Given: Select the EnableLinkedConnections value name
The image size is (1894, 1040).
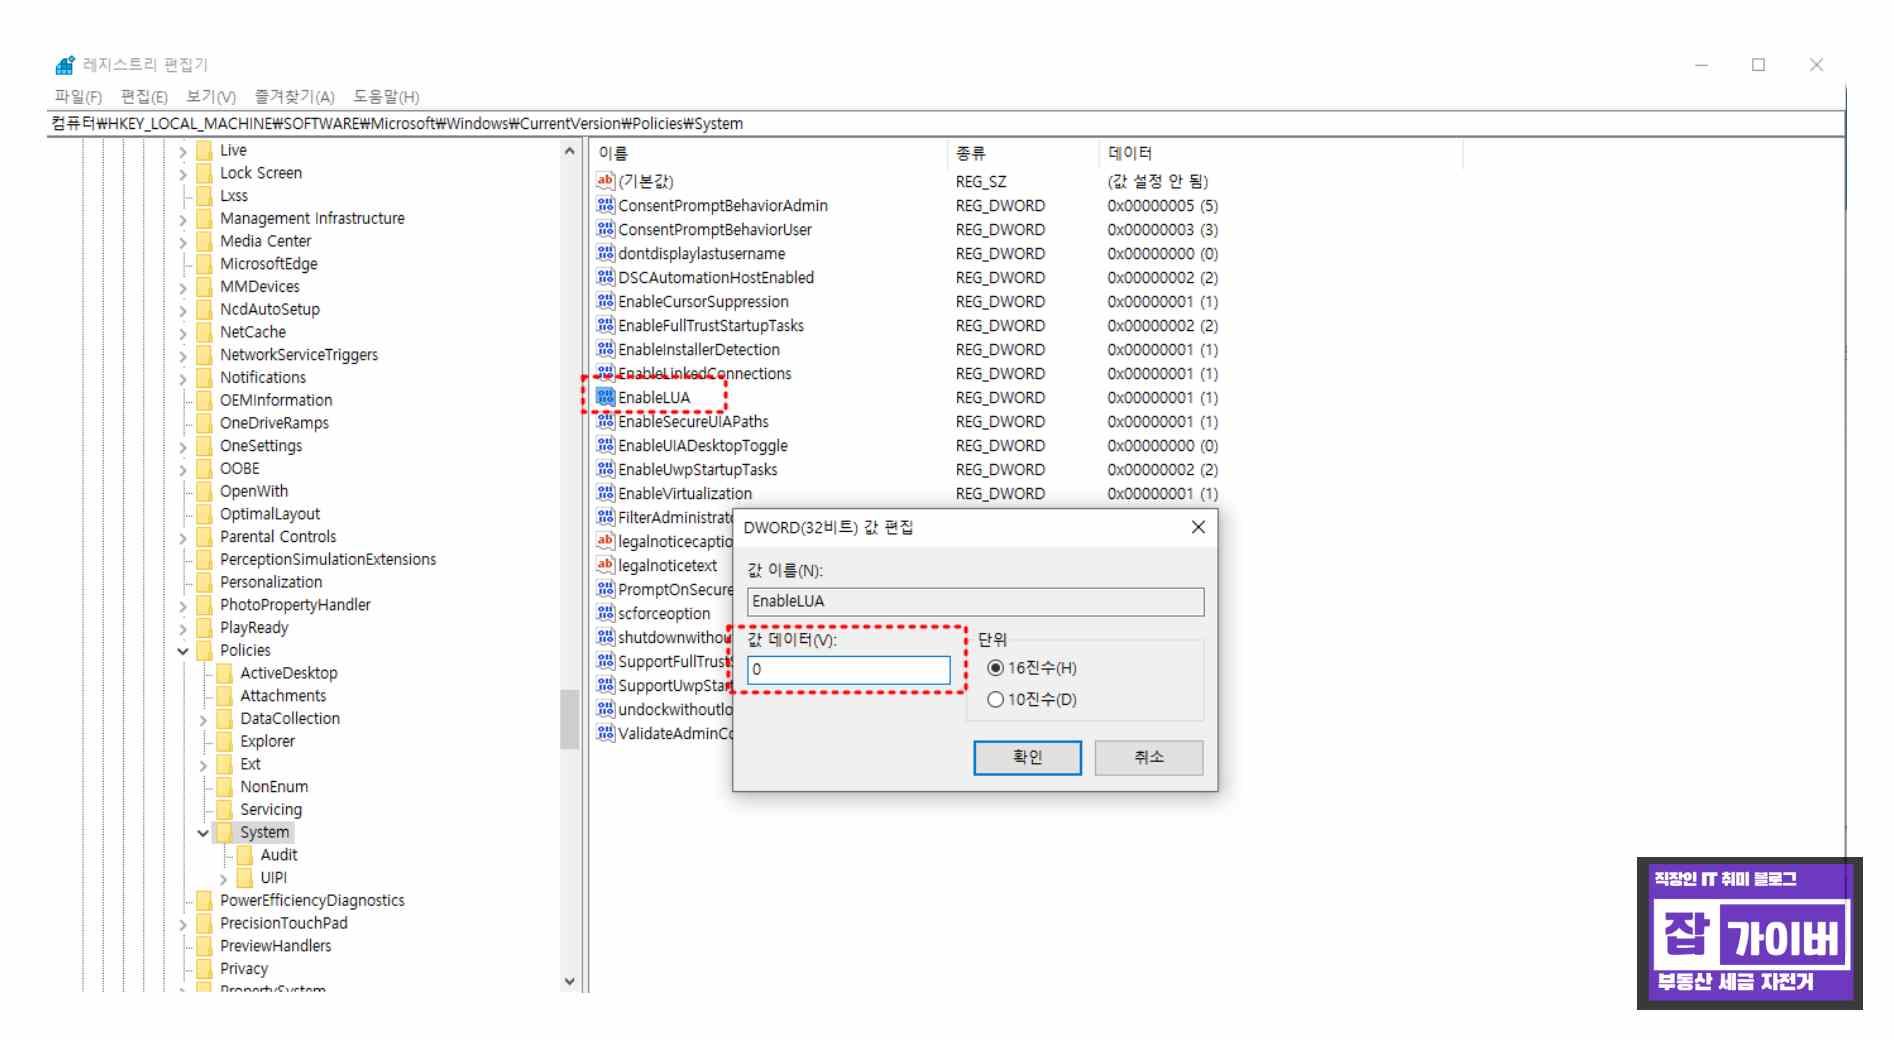Looking at the screenshot, I should (x=704, y=374).
